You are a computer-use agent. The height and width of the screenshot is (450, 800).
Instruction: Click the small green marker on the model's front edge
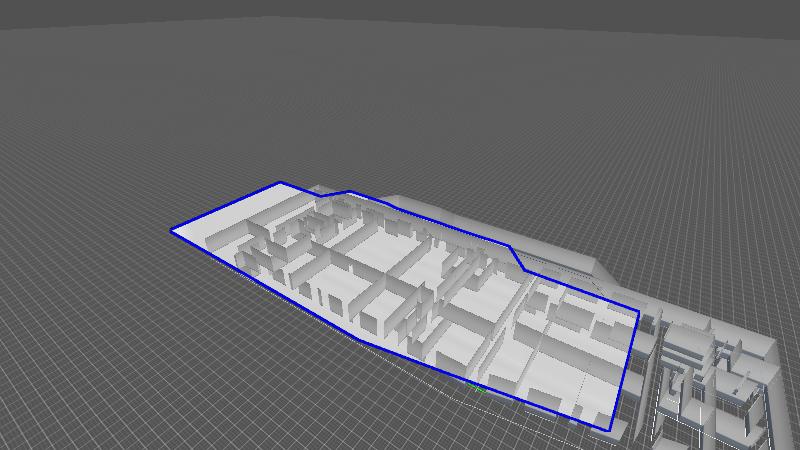(x=477, y=386)
